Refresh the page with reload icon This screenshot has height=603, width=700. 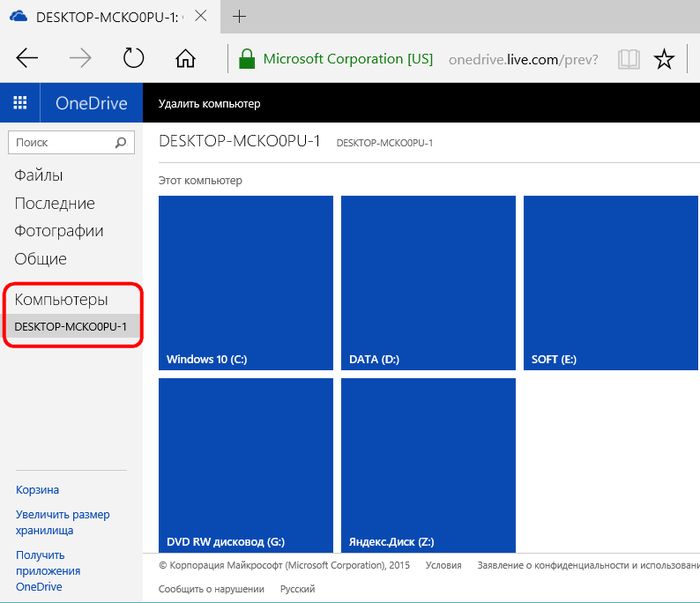point(133,59)
